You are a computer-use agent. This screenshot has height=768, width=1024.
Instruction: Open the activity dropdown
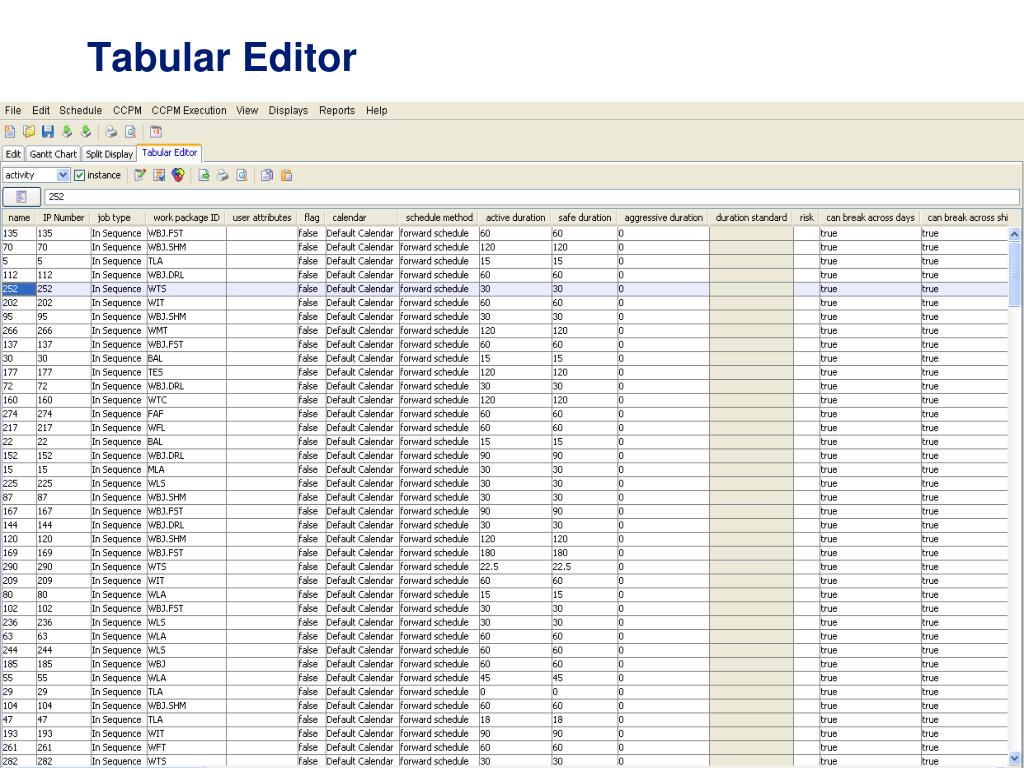(63, 175)
